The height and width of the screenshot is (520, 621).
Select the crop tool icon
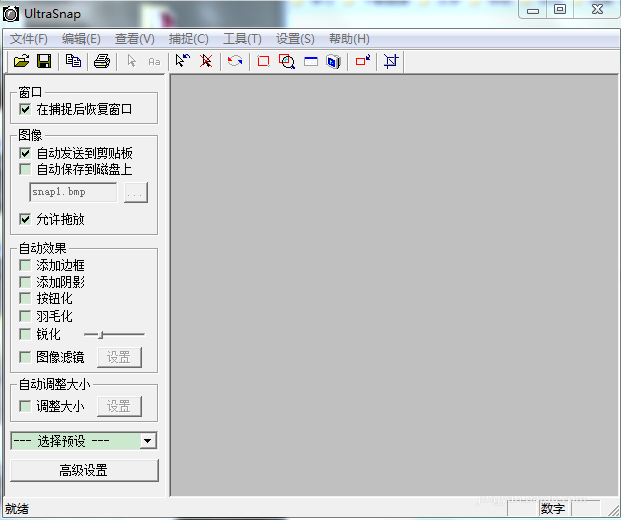391,61
